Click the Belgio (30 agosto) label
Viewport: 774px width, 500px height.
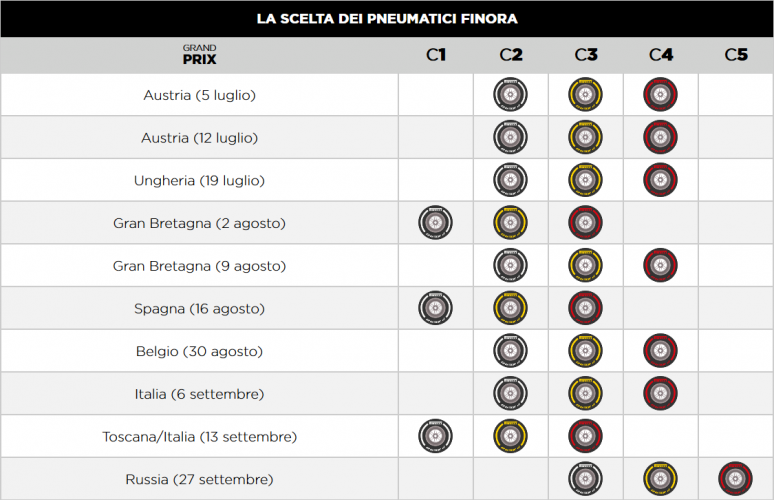tap(199, 351)
